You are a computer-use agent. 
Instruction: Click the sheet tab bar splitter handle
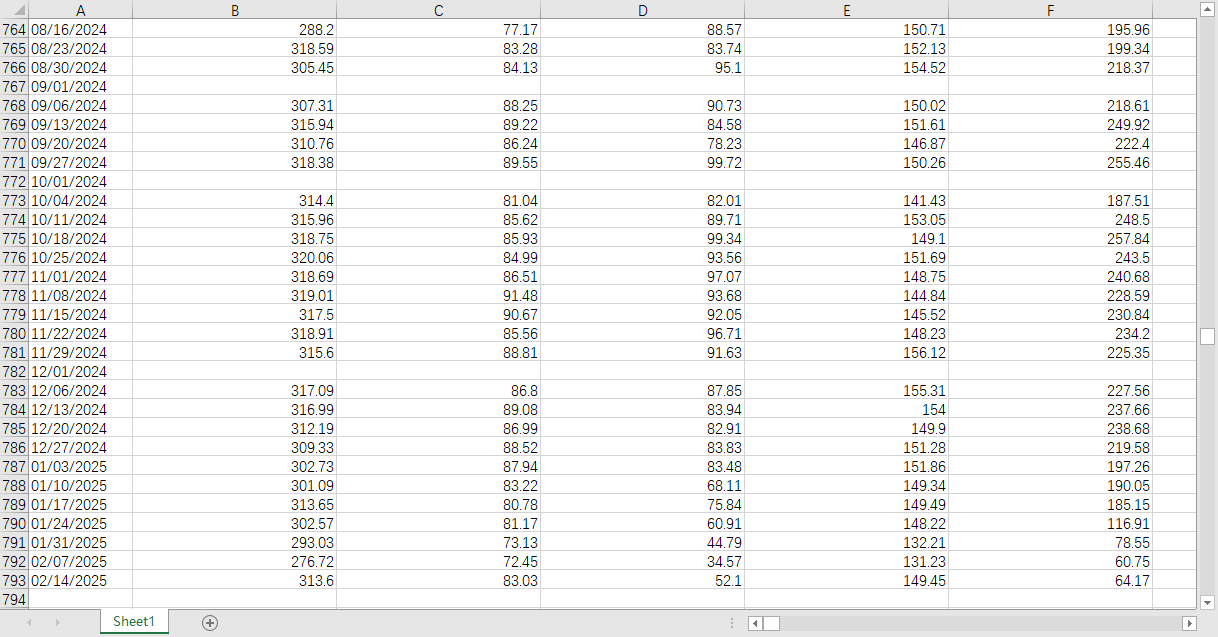click(732, 623)
